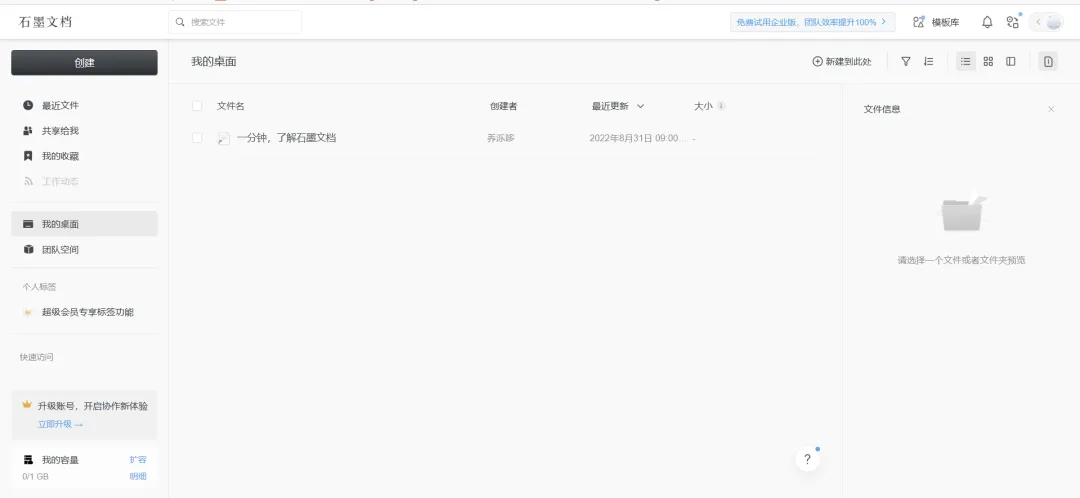
Task: Click the document icon of 一分钟，了解石墨文档
Action: pos(224,138)
